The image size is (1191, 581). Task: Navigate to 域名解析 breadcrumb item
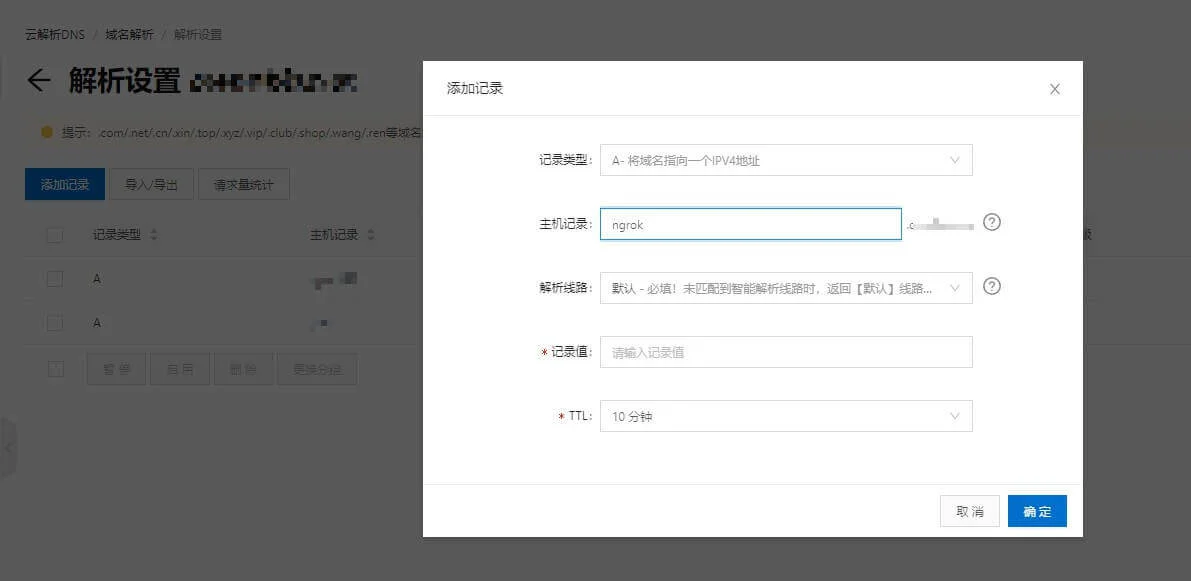[x=129, y=34]
